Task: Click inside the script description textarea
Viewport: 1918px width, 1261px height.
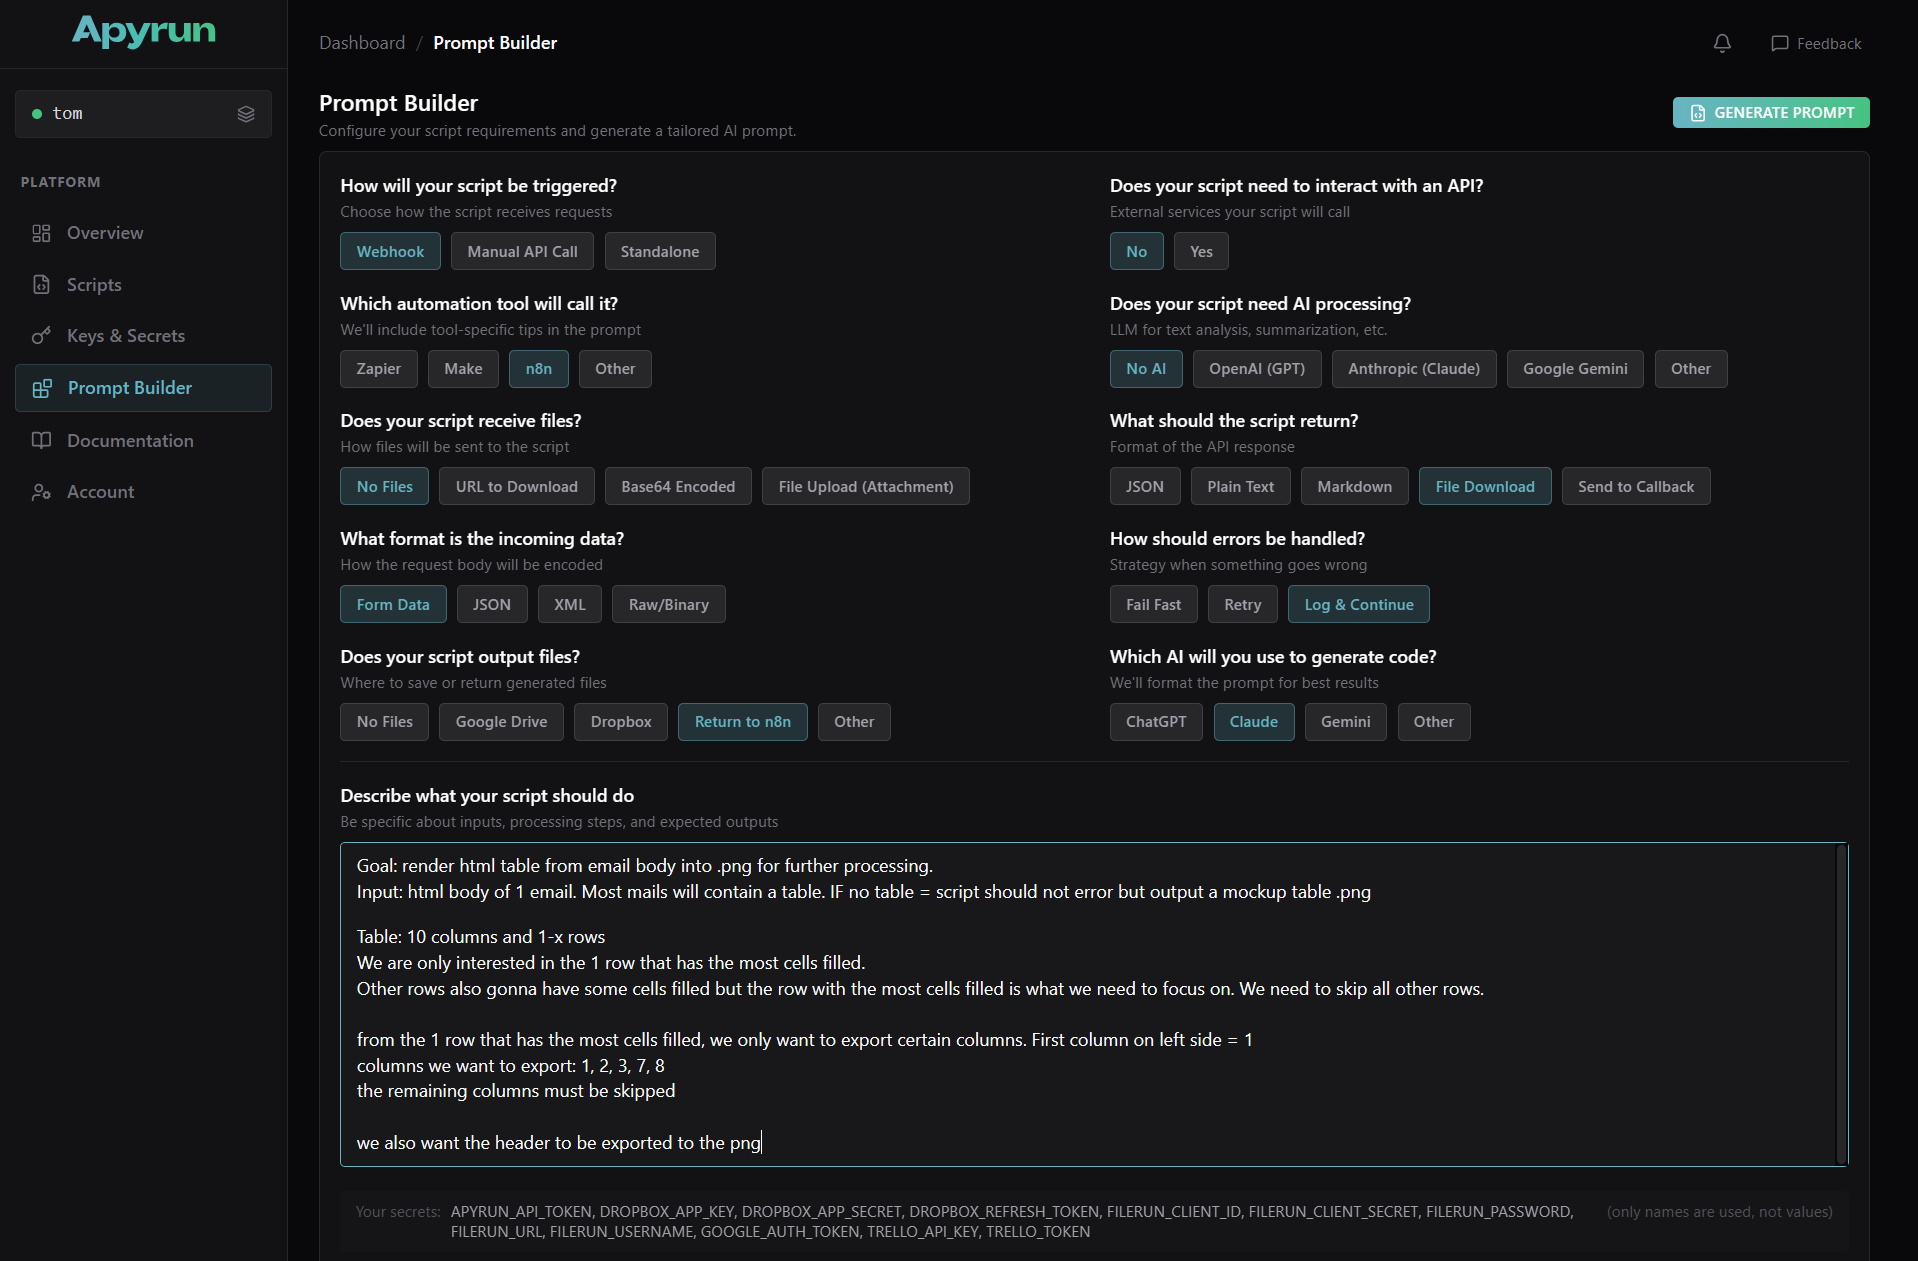Action: pyautogui.click(x=1090, y=1000)
